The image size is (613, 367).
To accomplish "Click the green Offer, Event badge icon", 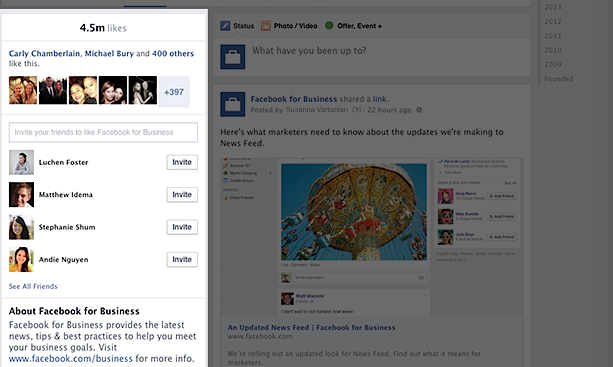I will point(329,25).
